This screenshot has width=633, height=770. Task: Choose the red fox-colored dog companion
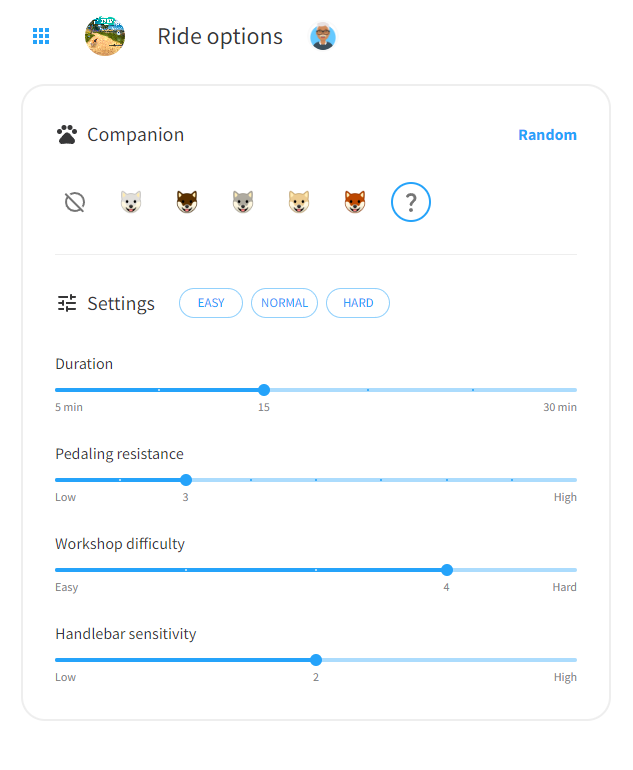(355, 202)
